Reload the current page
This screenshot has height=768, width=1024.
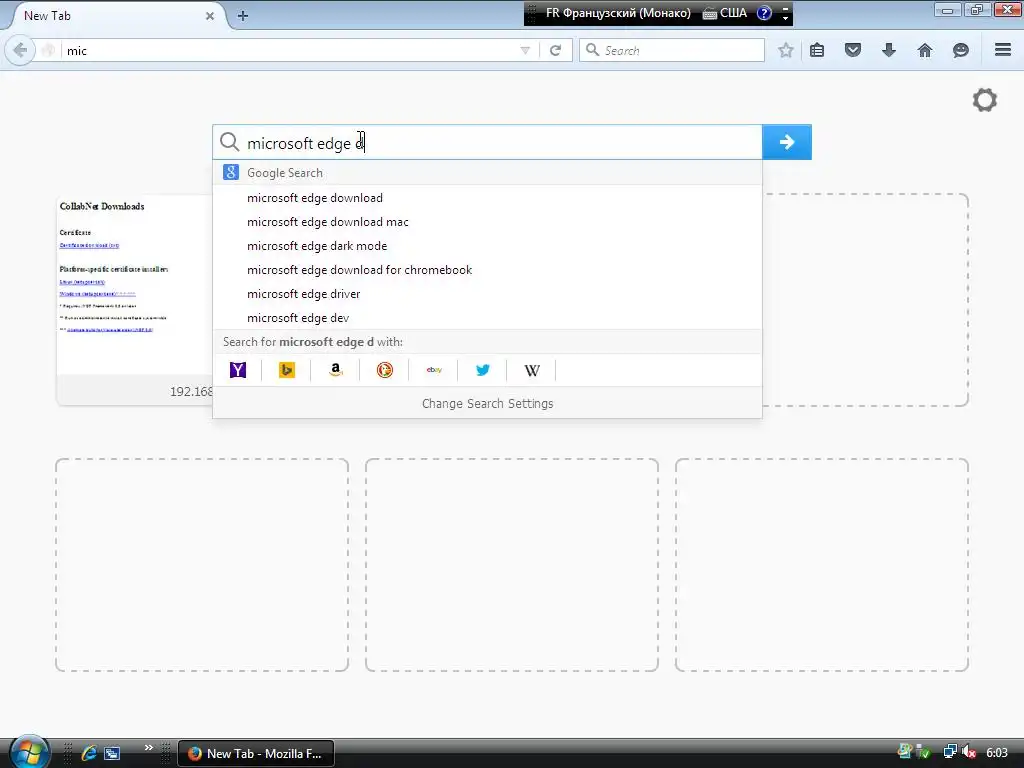click(555, 50)
